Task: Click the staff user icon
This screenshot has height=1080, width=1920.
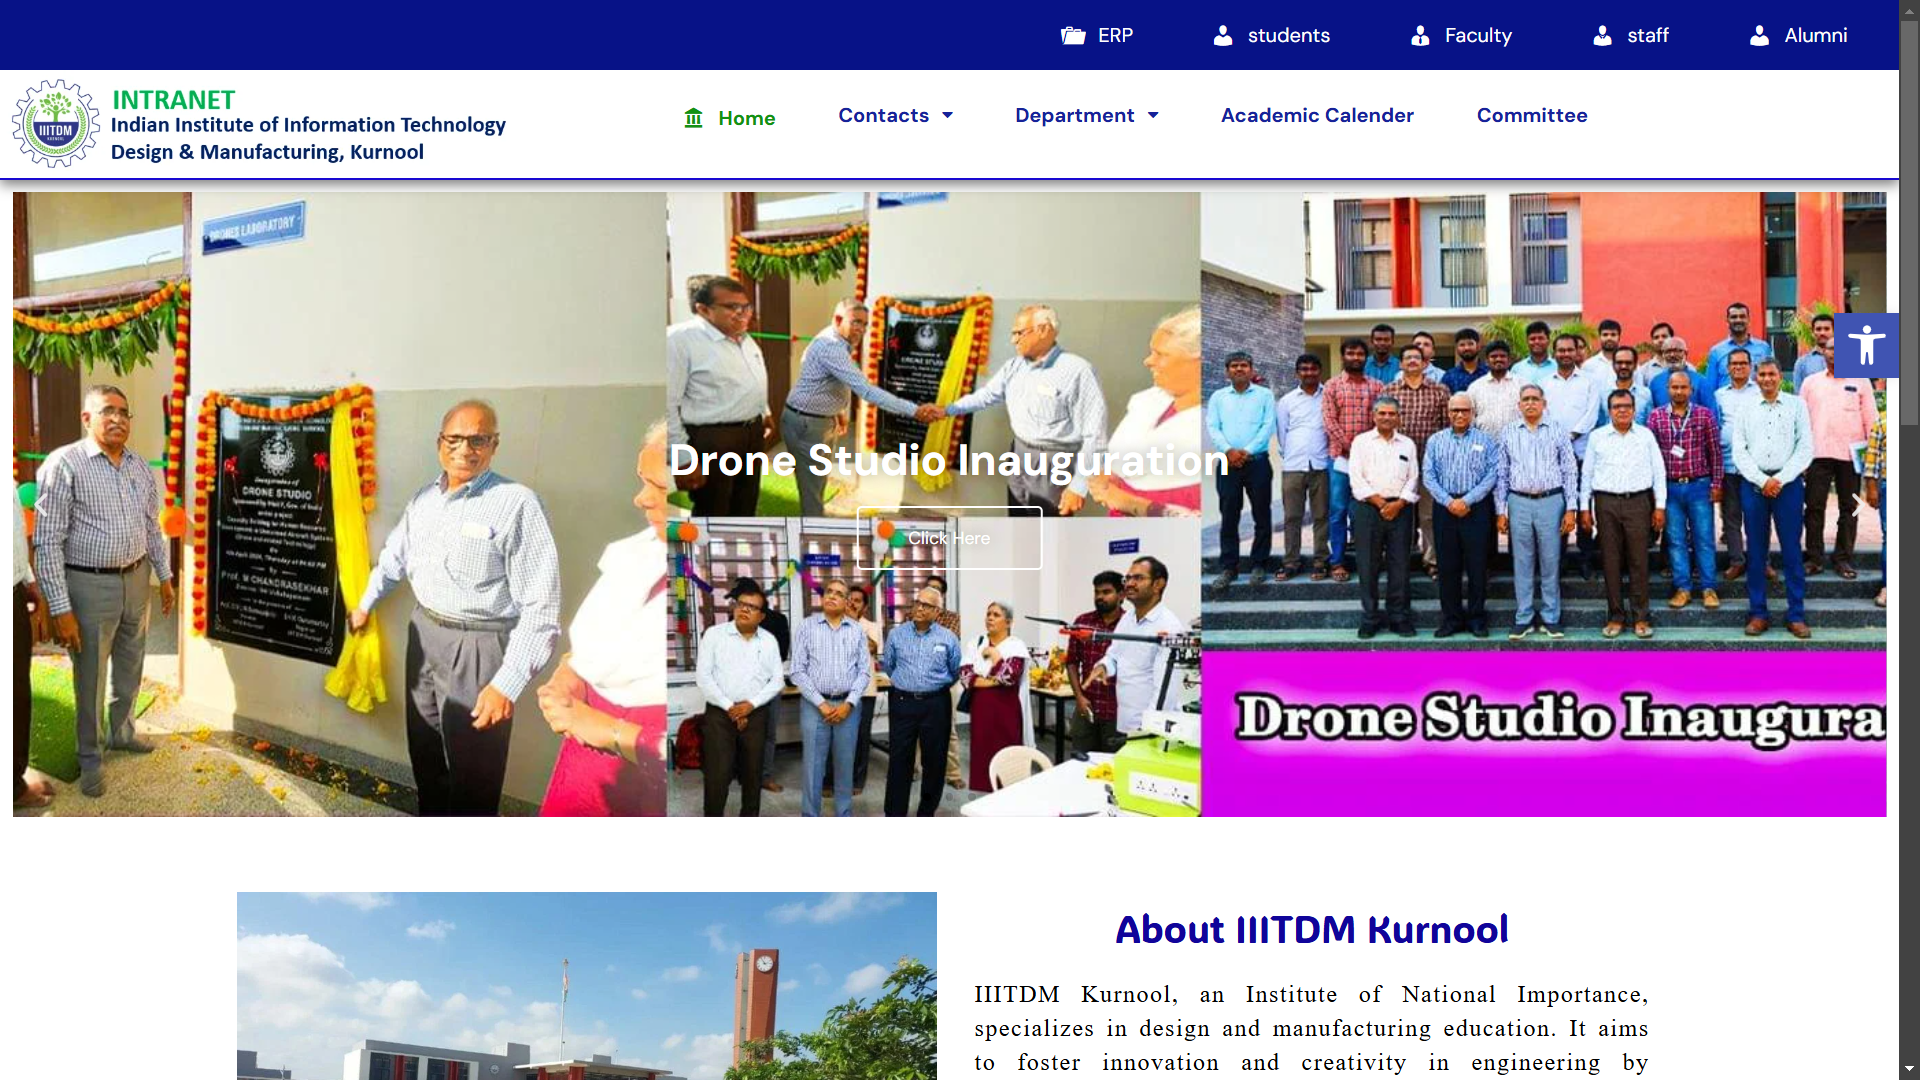Action: pyautogui.click(x=1602, y=36)
